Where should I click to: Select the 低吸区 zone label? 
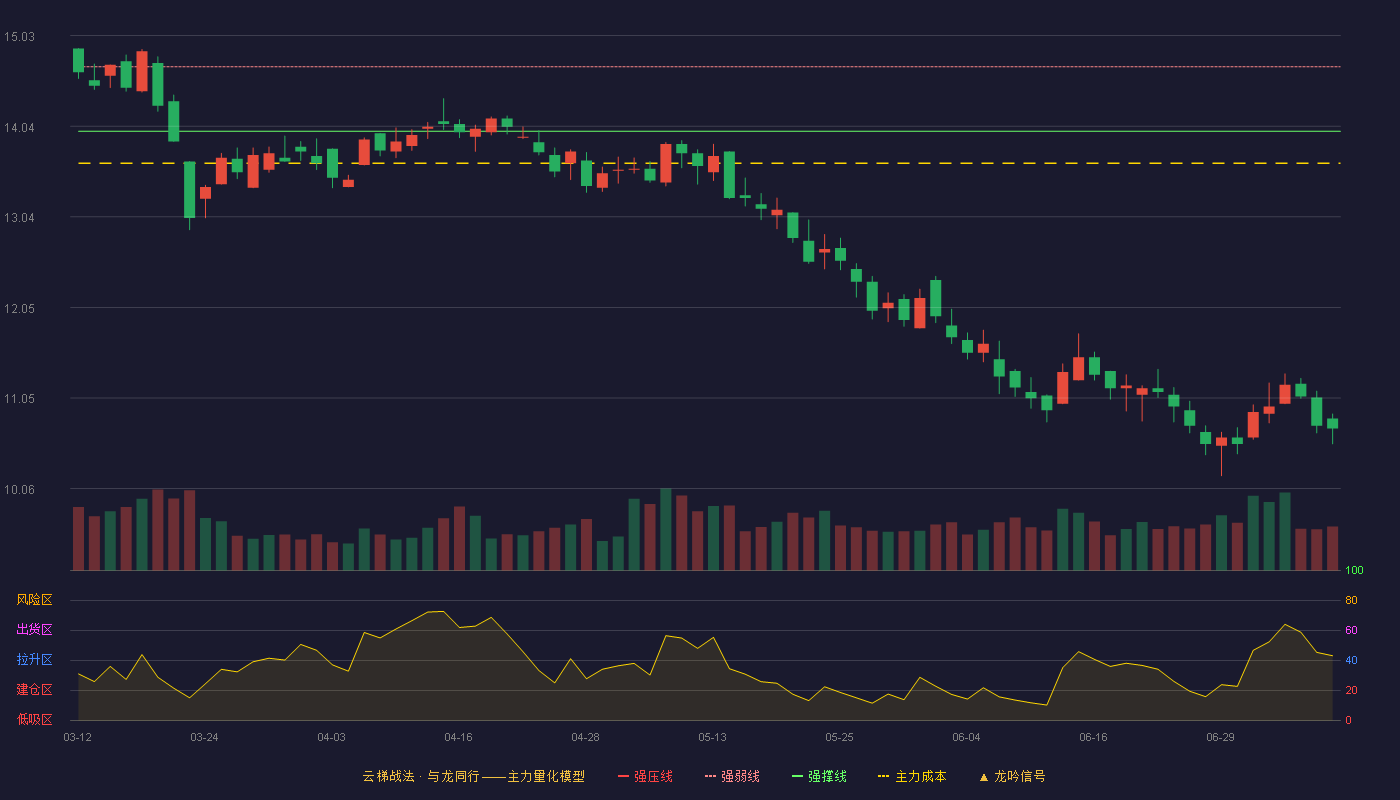[x=34, y=719]
